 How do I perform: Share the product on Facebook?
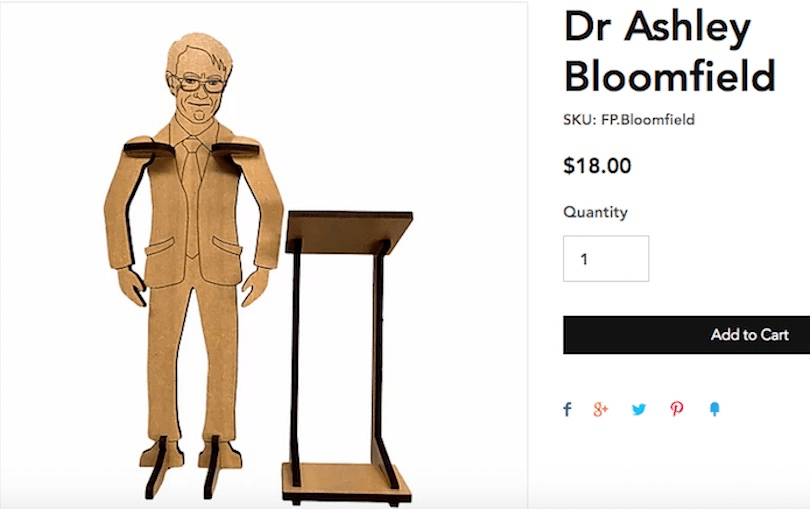567,409
